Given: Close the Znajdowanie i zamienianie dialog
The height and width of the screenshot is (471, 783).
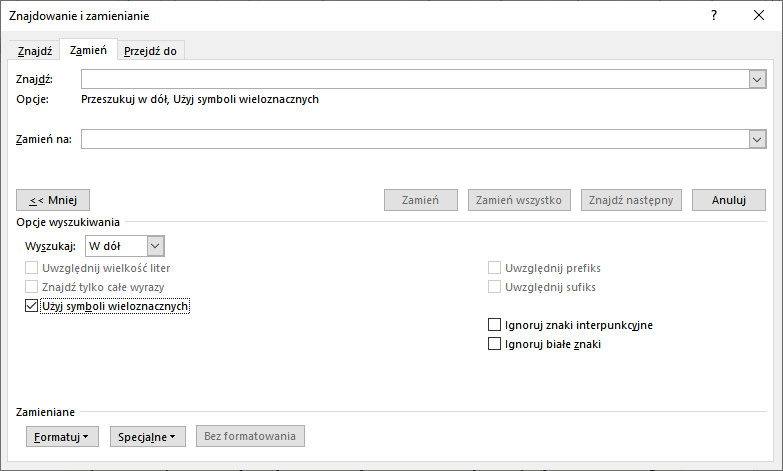Looking at the screenshot, I should pos(759,16).
